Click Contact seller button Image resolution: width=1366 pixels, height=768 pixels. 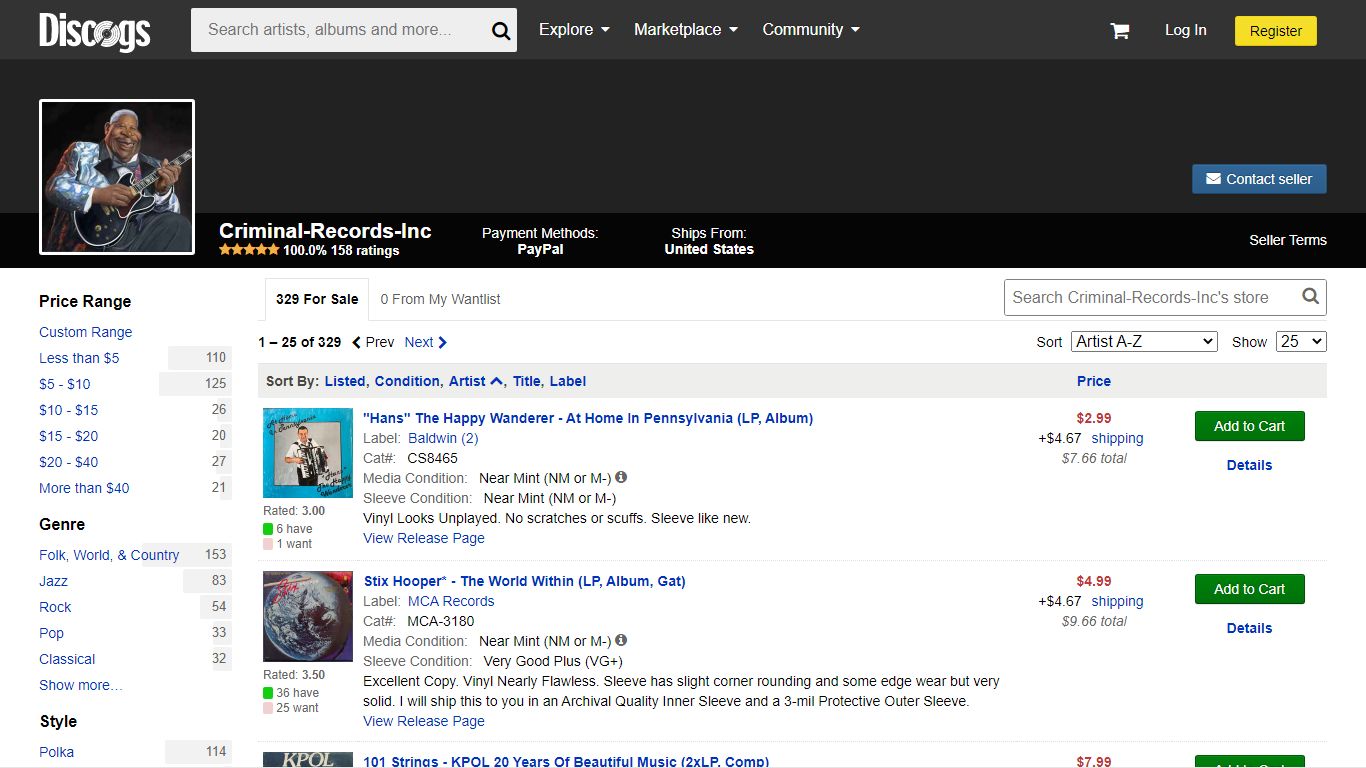[x=1259, y=179]
